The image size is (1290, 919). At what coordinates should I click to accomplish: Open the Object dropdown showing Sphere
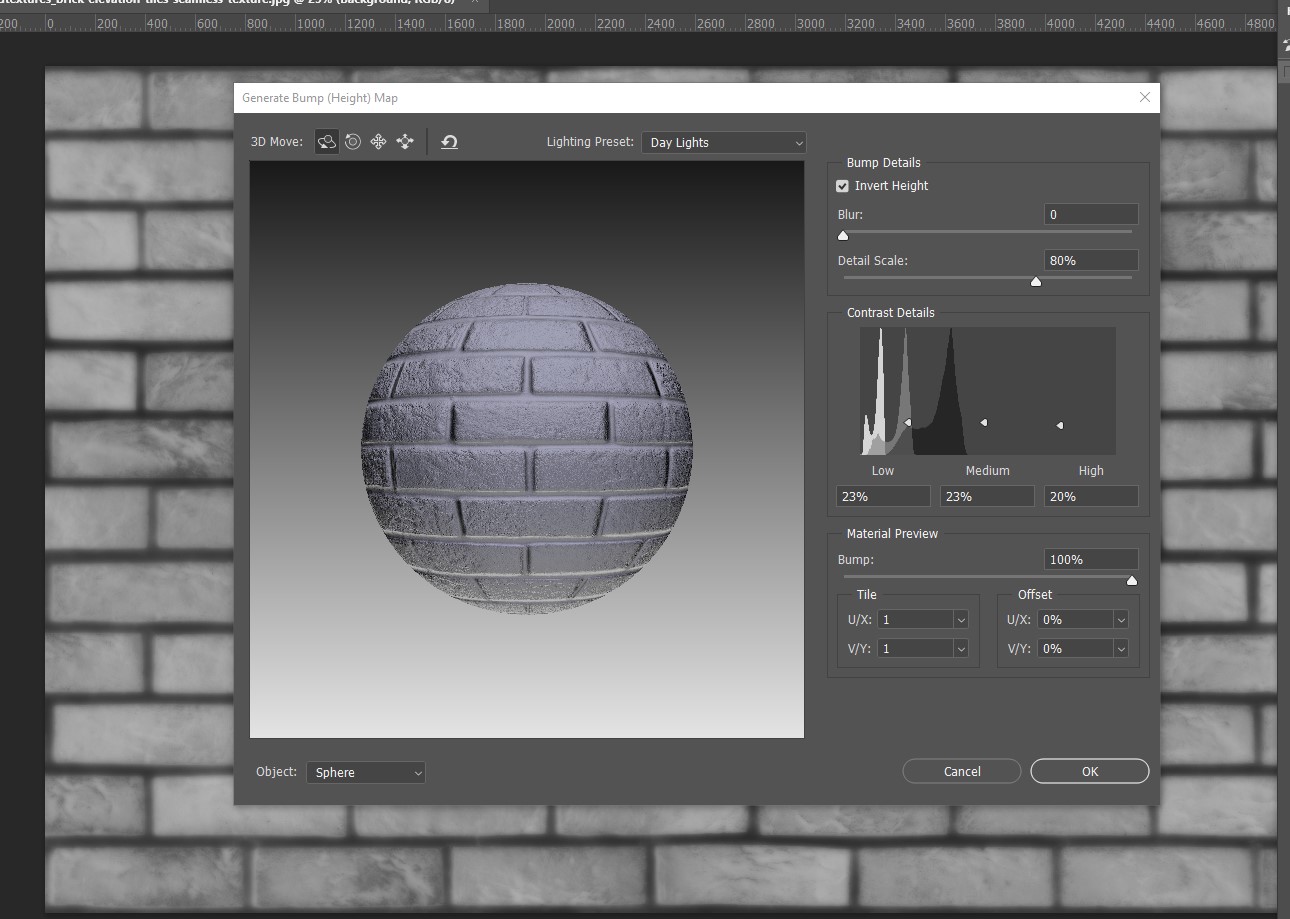[365, 772]
